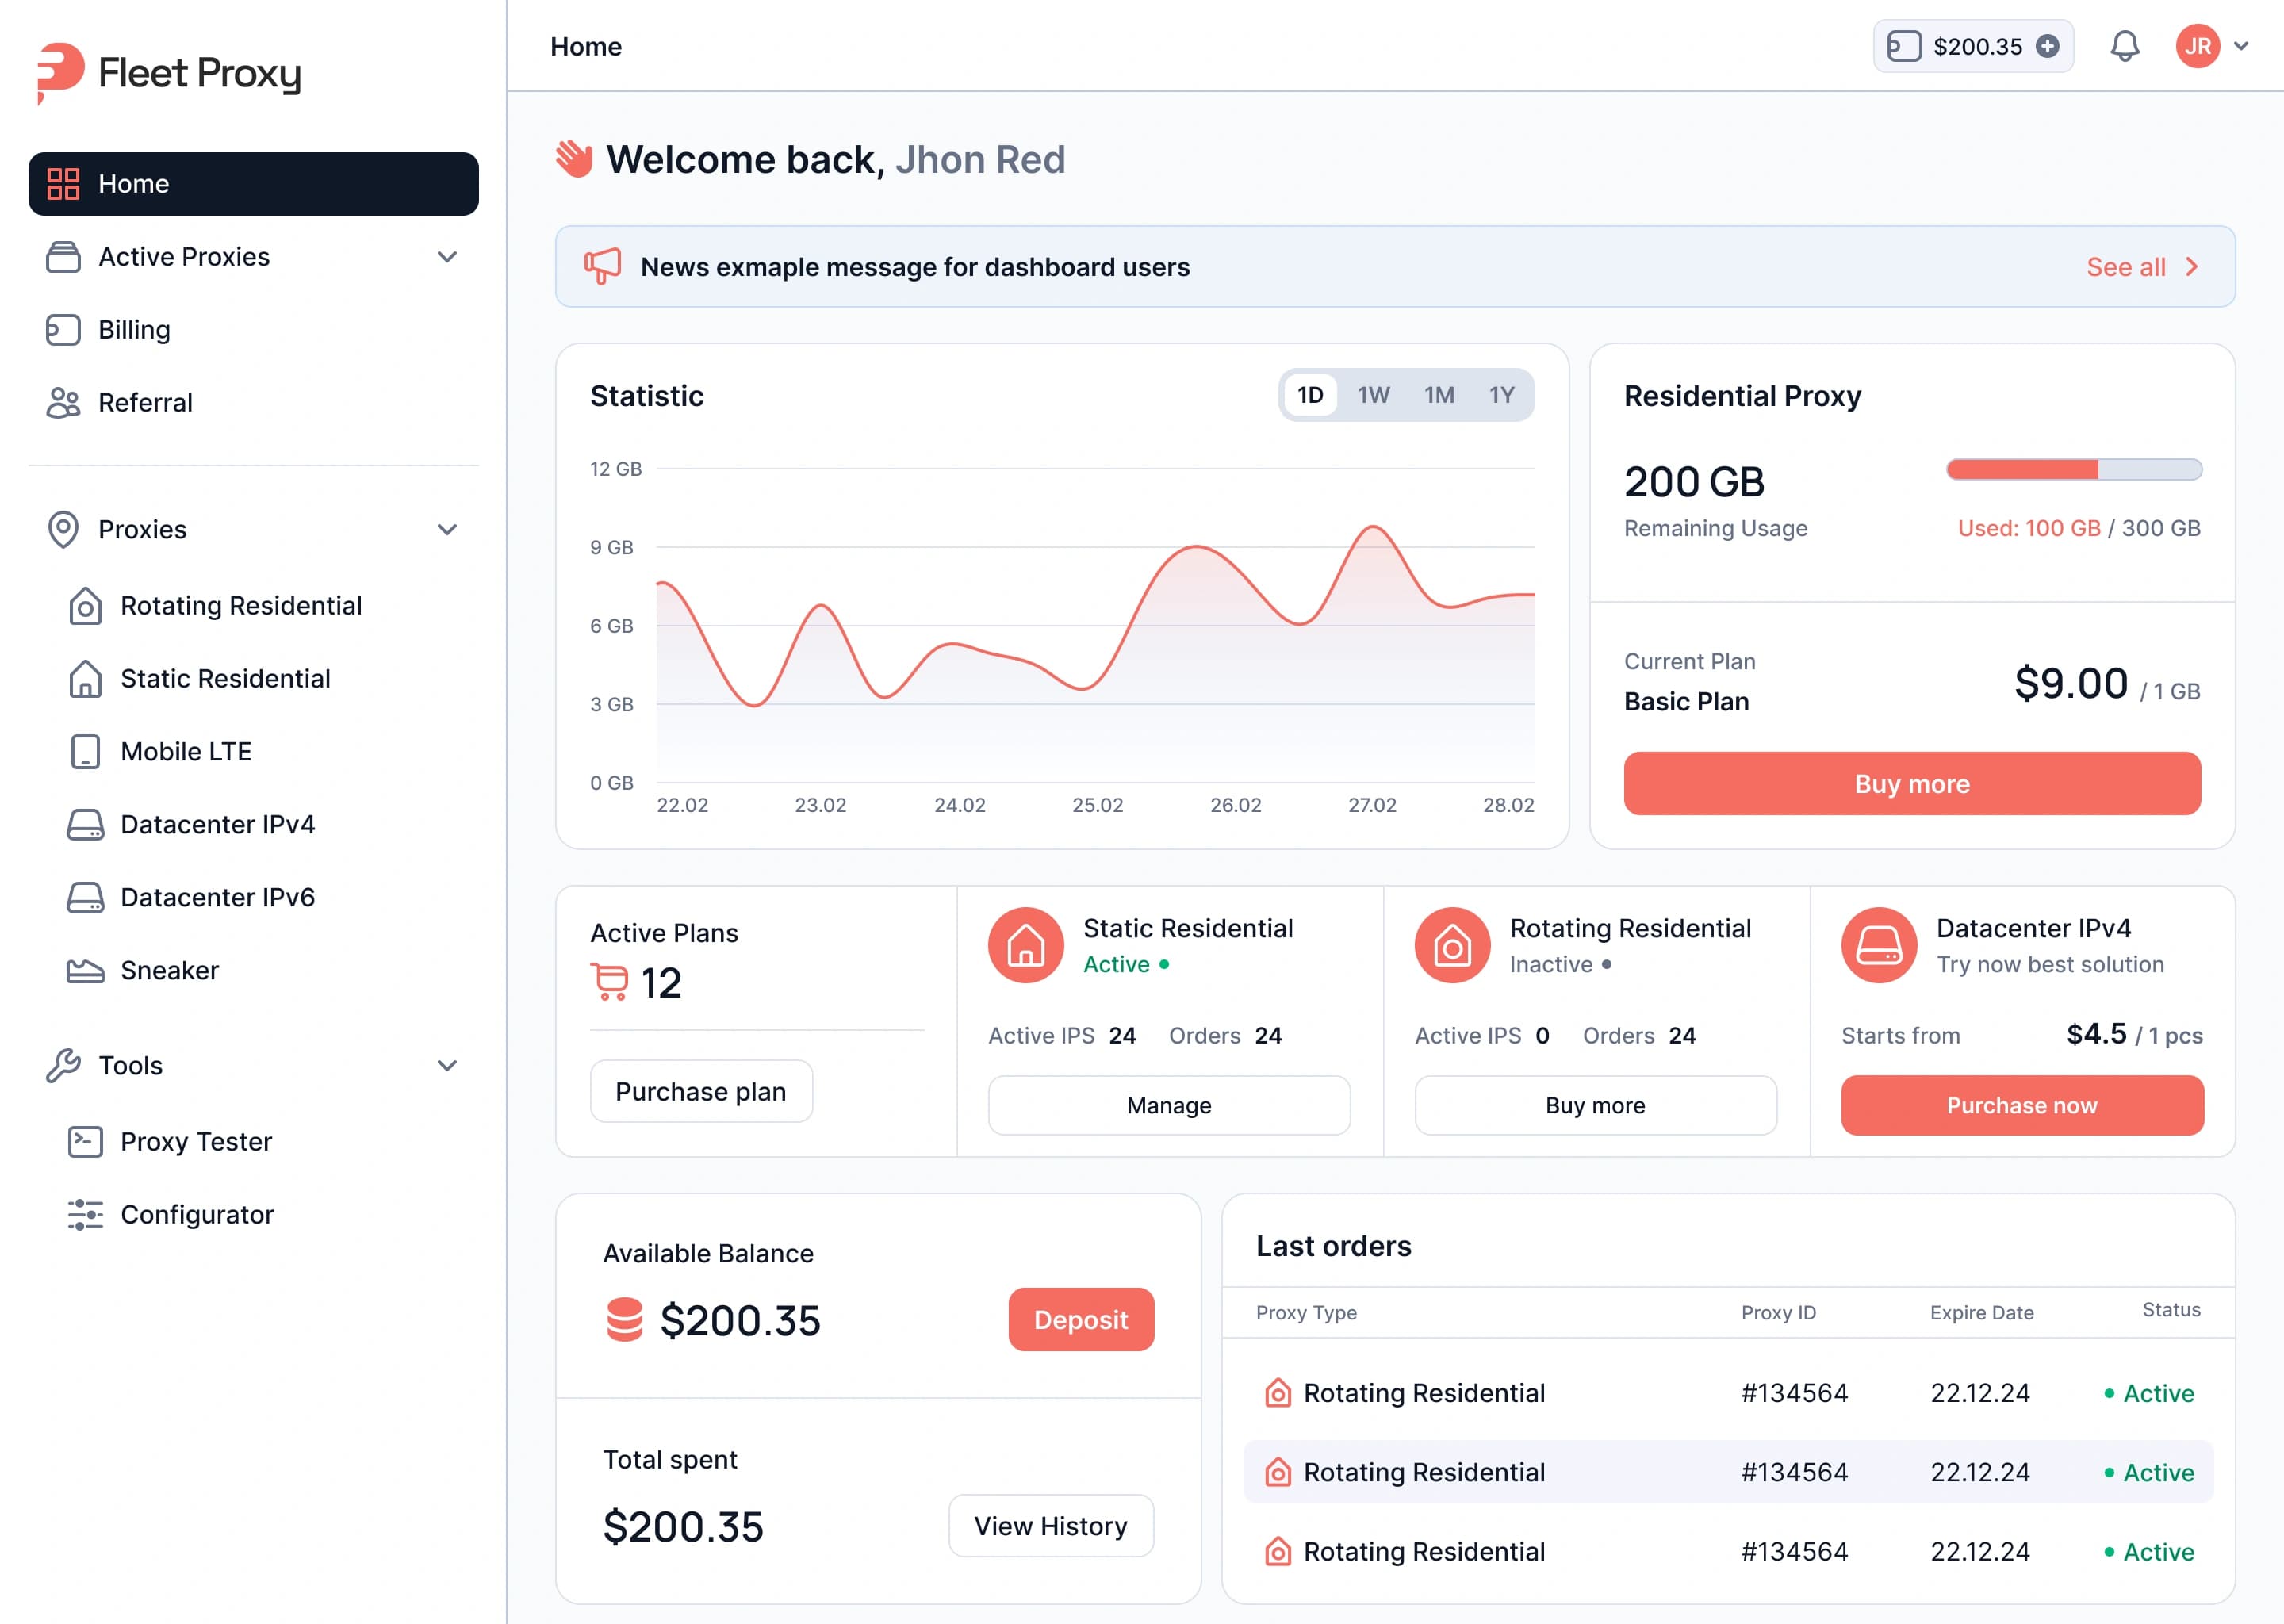Expand the Active Proxies menu chevron

(x=447, y=257)
